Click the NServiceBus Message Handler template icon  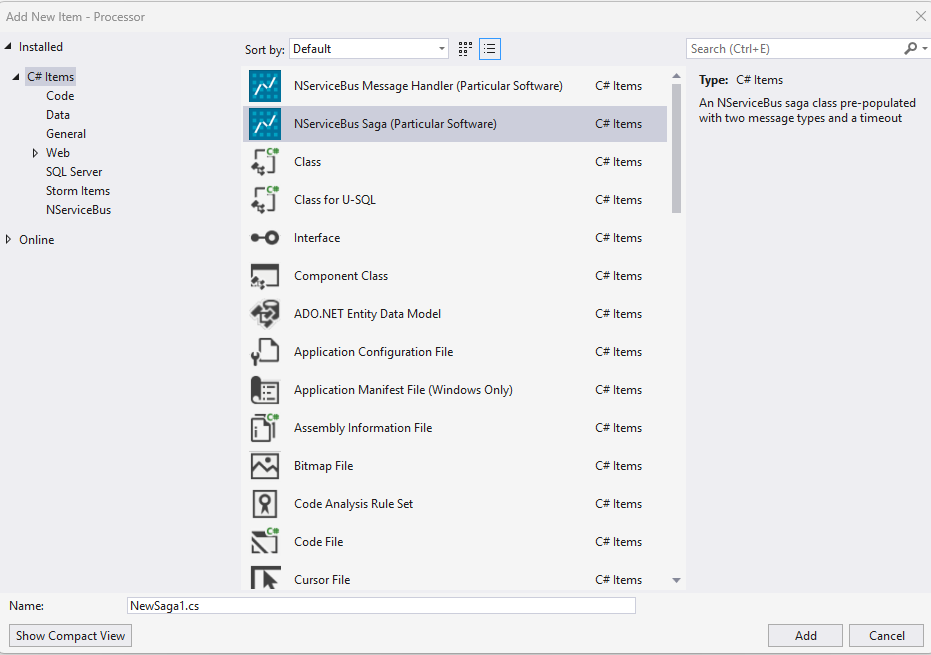pos(265,86)
